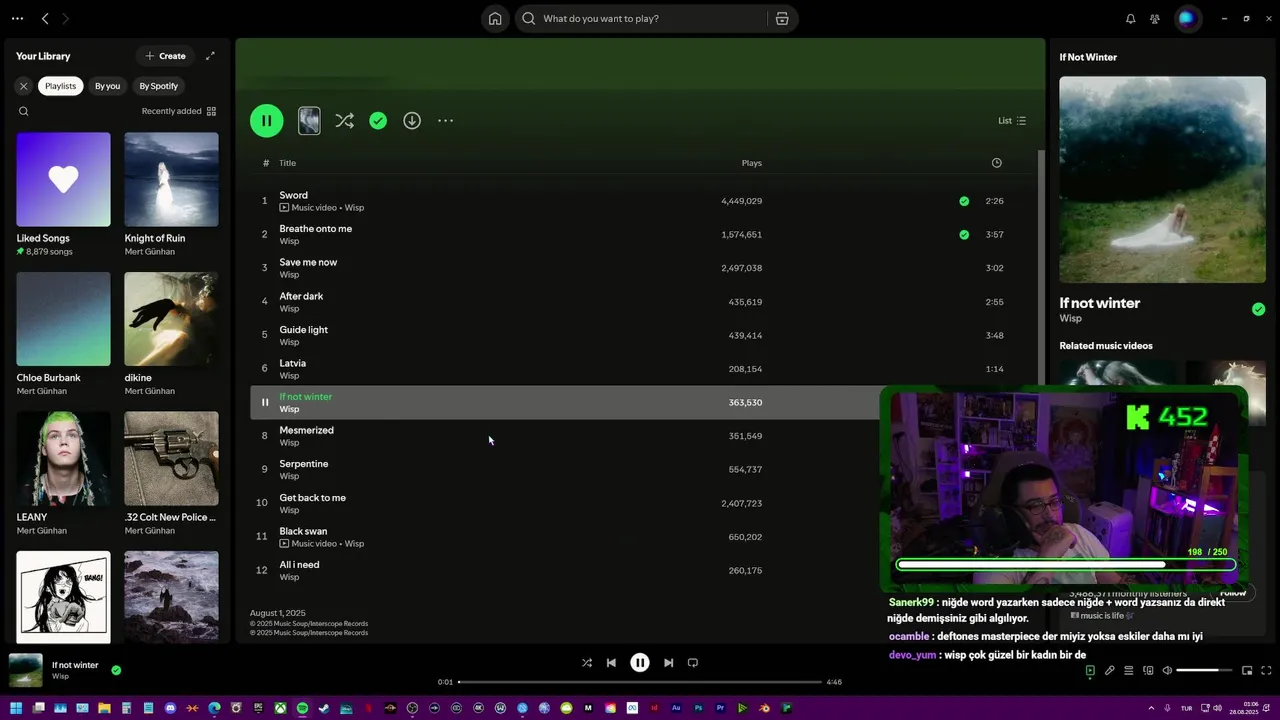Open the Browse icon in search bar
The image size is (1280, 720).
(782, 18)
